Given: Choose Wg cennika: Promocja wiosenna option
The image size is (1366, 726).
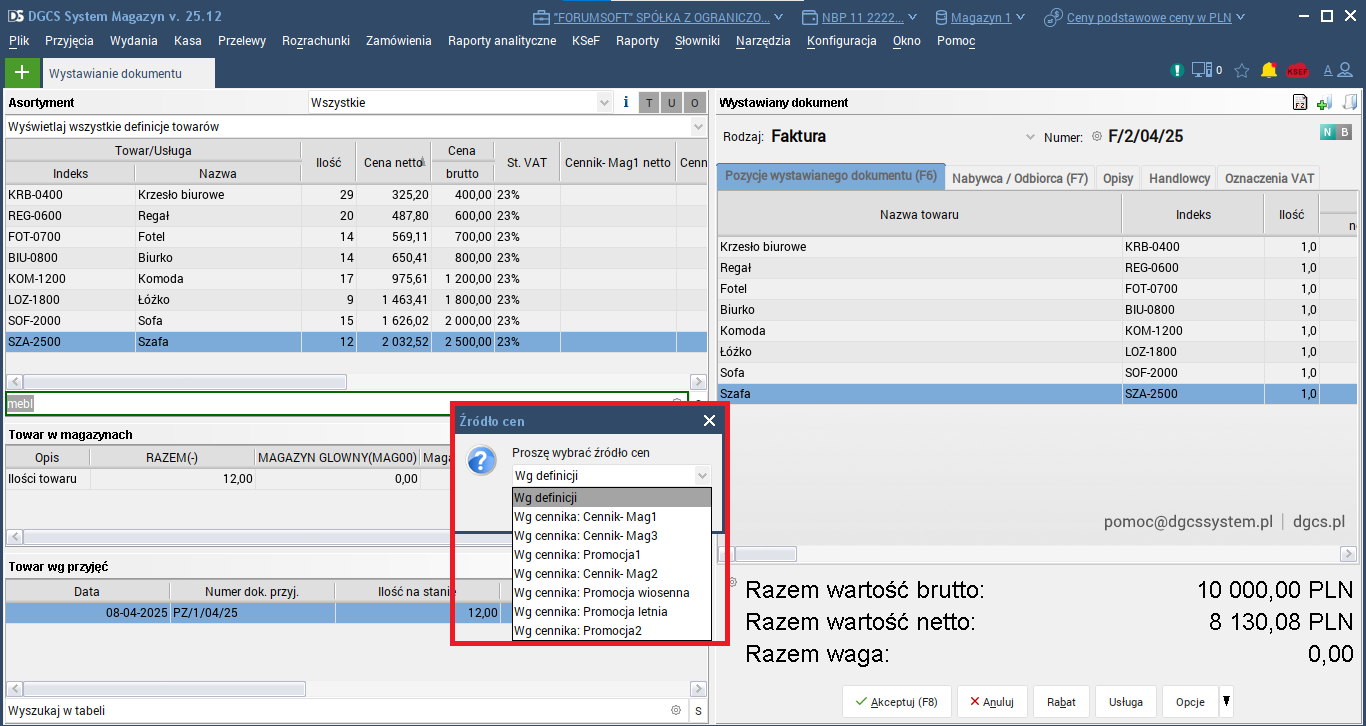Looking at the screenshot, I should [x=611, y=593].
